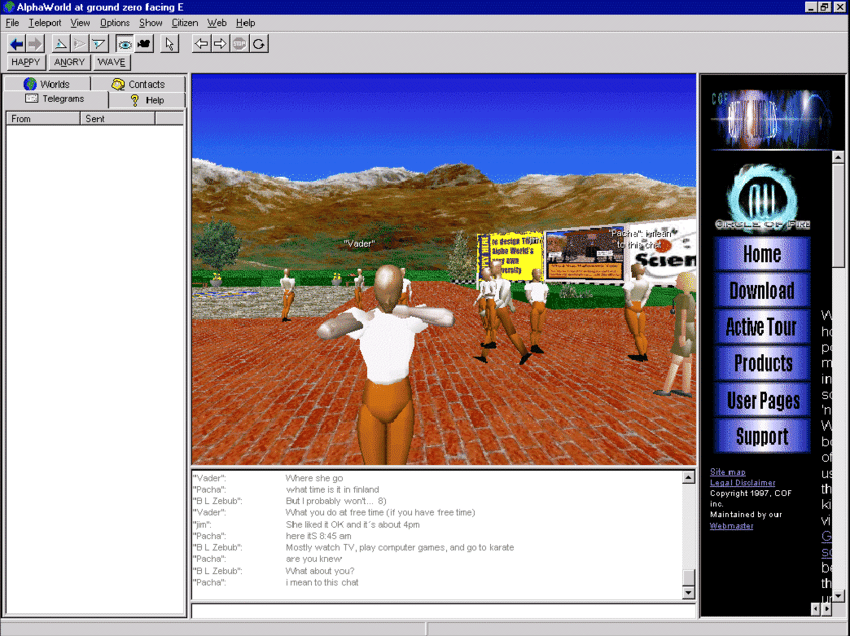Click the Products button in web panel
Viewport: 850px width, 636px height.
pyautogui.click(x=762, y=363)
